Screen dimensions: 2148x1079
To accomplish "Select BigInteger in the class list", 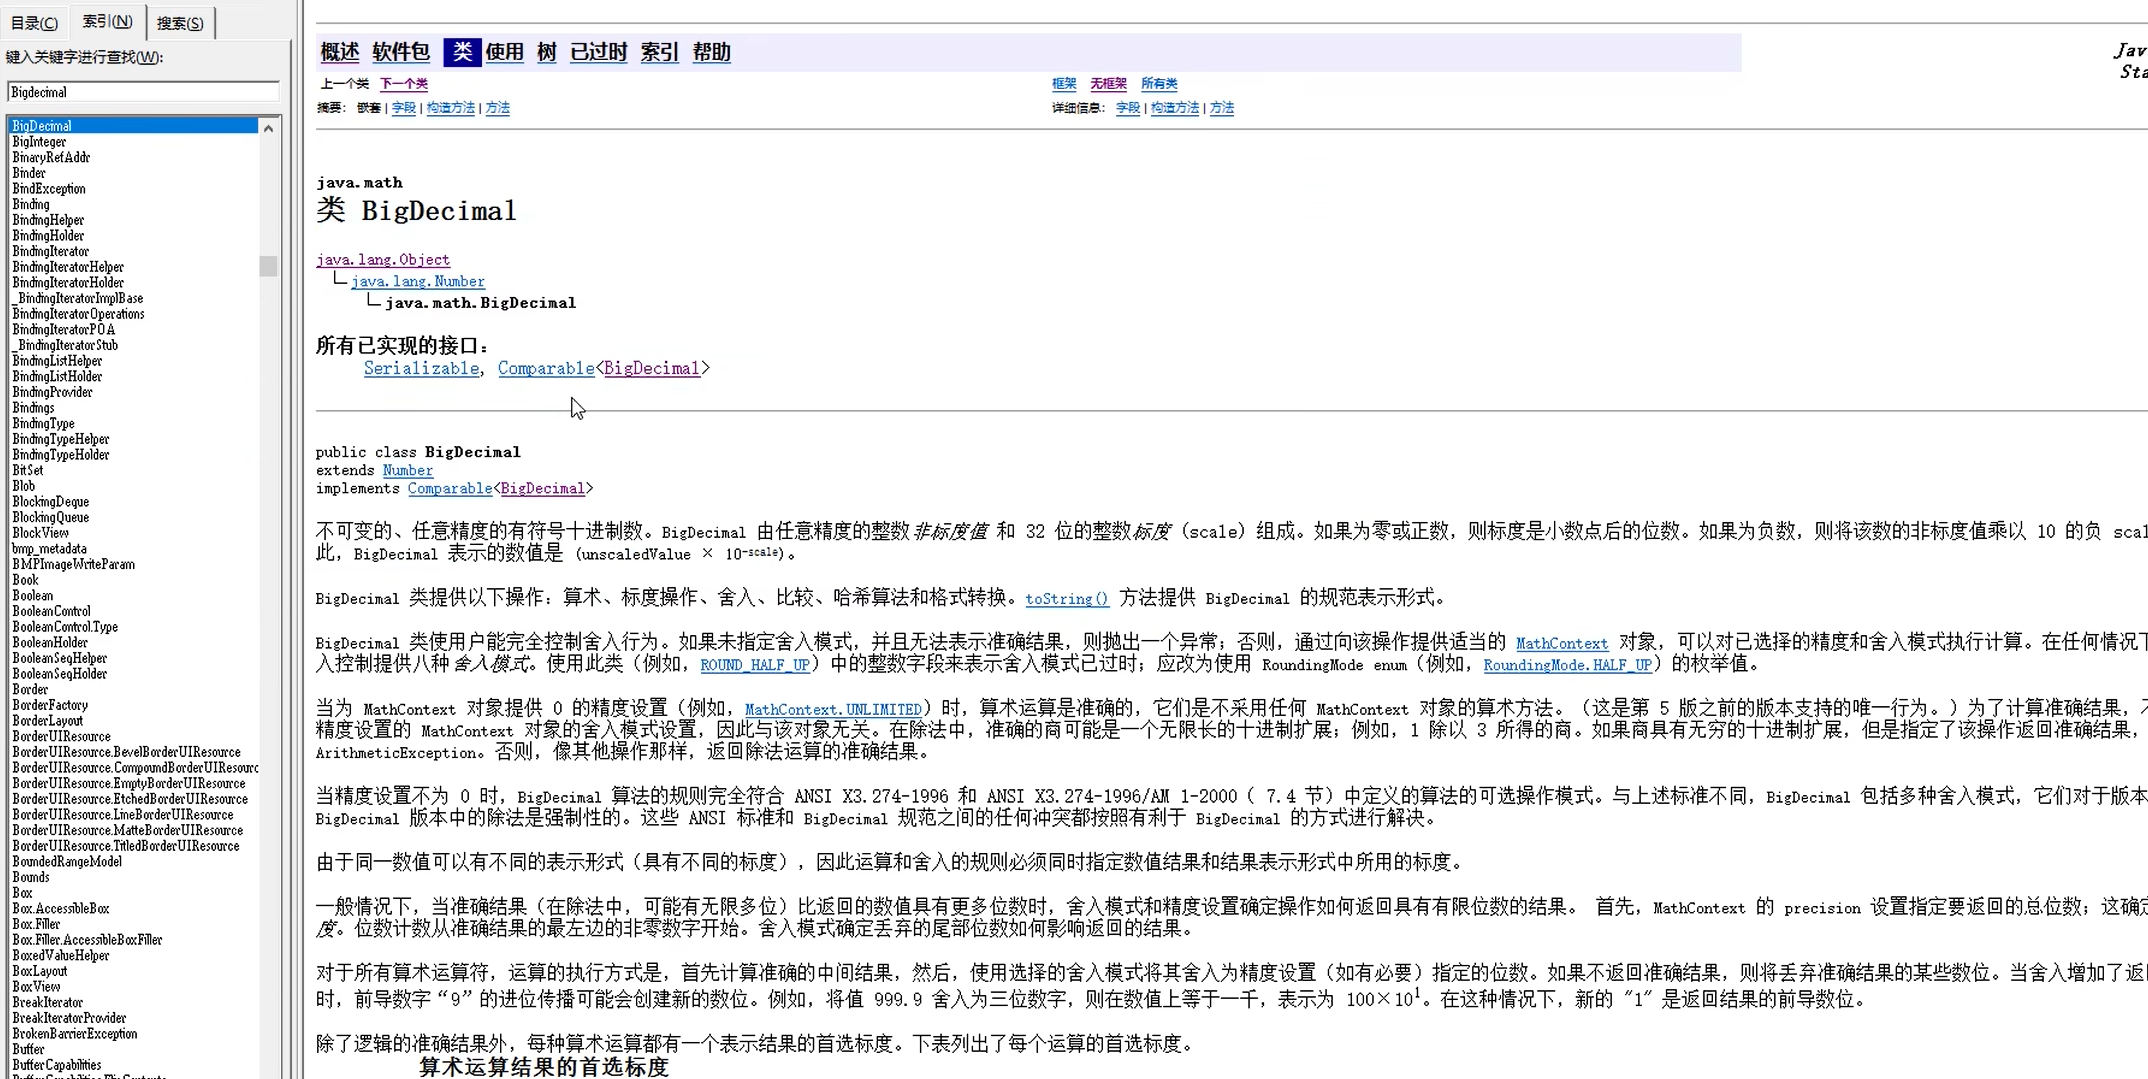I will click(40, 141).
